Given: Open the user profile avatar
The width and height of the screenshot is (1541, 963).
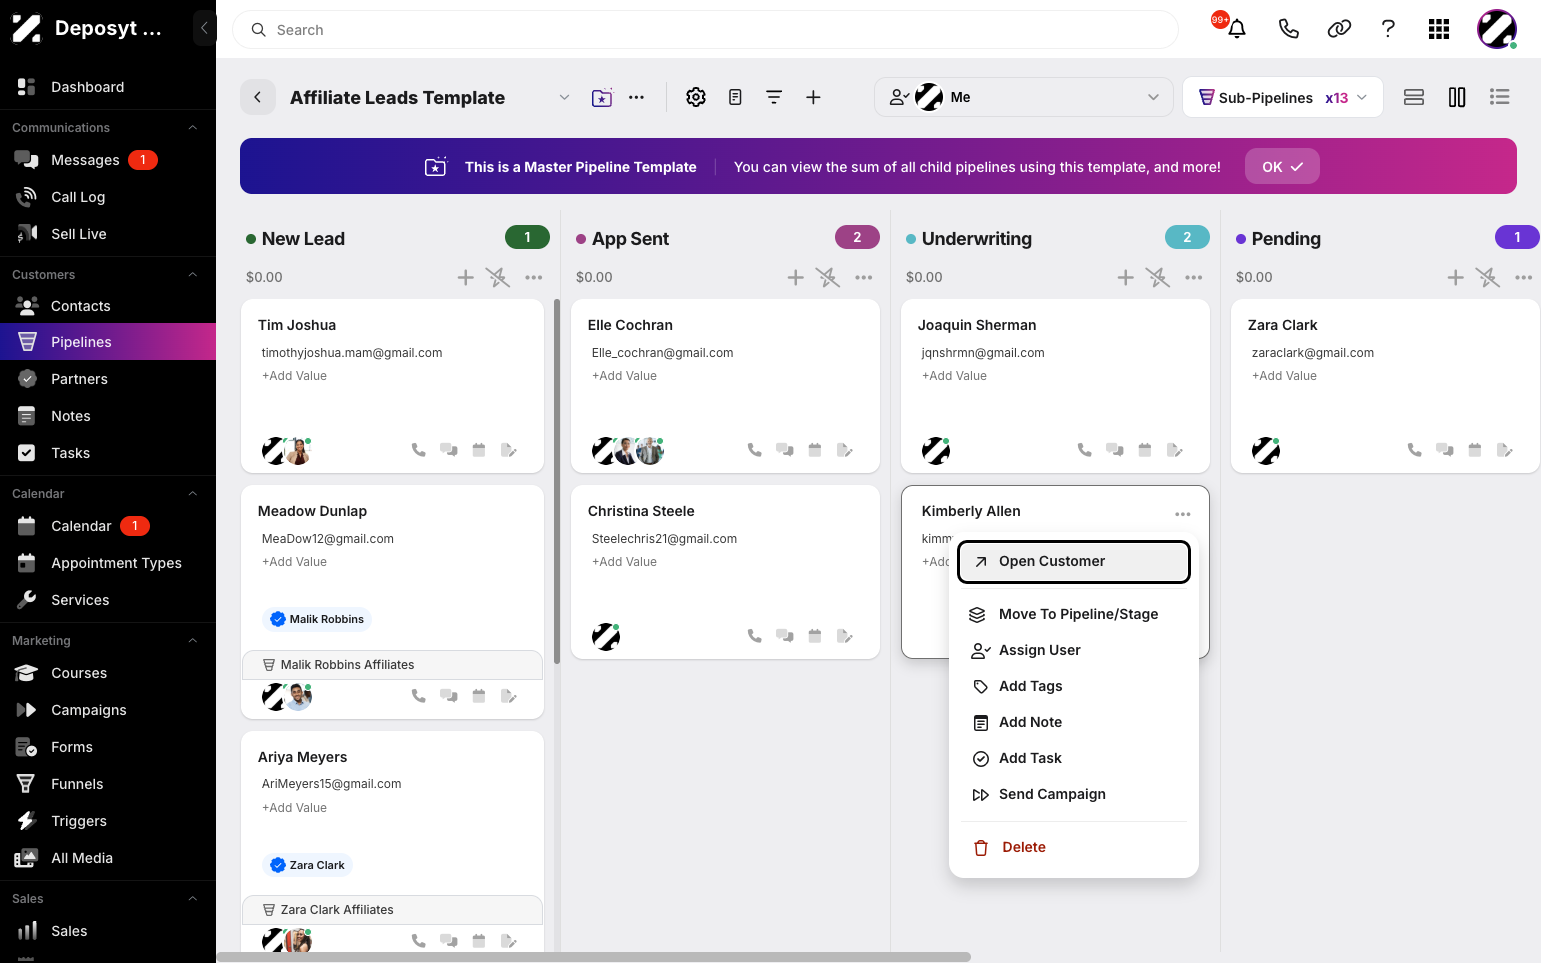Looking at the screenshot, I should point(1497,29).
